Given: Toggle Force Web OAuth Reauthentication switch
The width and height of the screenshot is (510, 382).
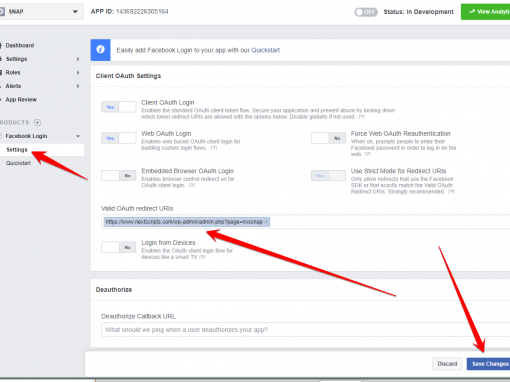Looking at the screenshot, I should click(328, 138).
